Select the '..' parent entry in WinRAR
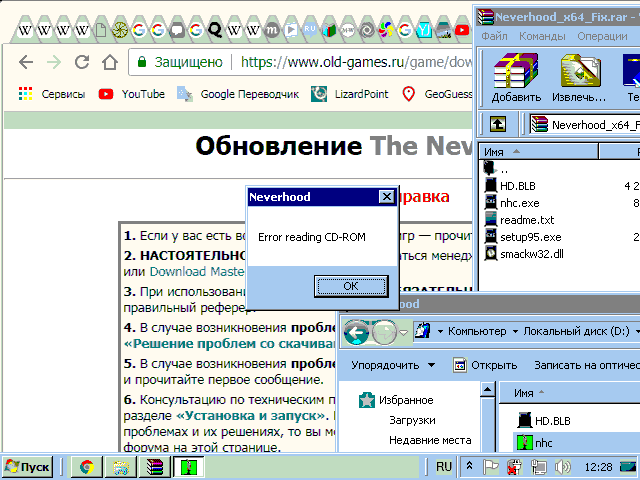 click(x=496, y=169)
